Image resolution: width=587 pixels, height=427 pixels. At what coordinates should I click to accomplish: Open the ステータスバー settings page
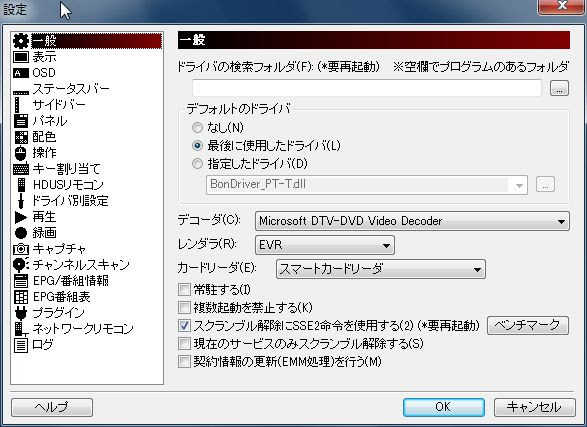pos(71,89)
